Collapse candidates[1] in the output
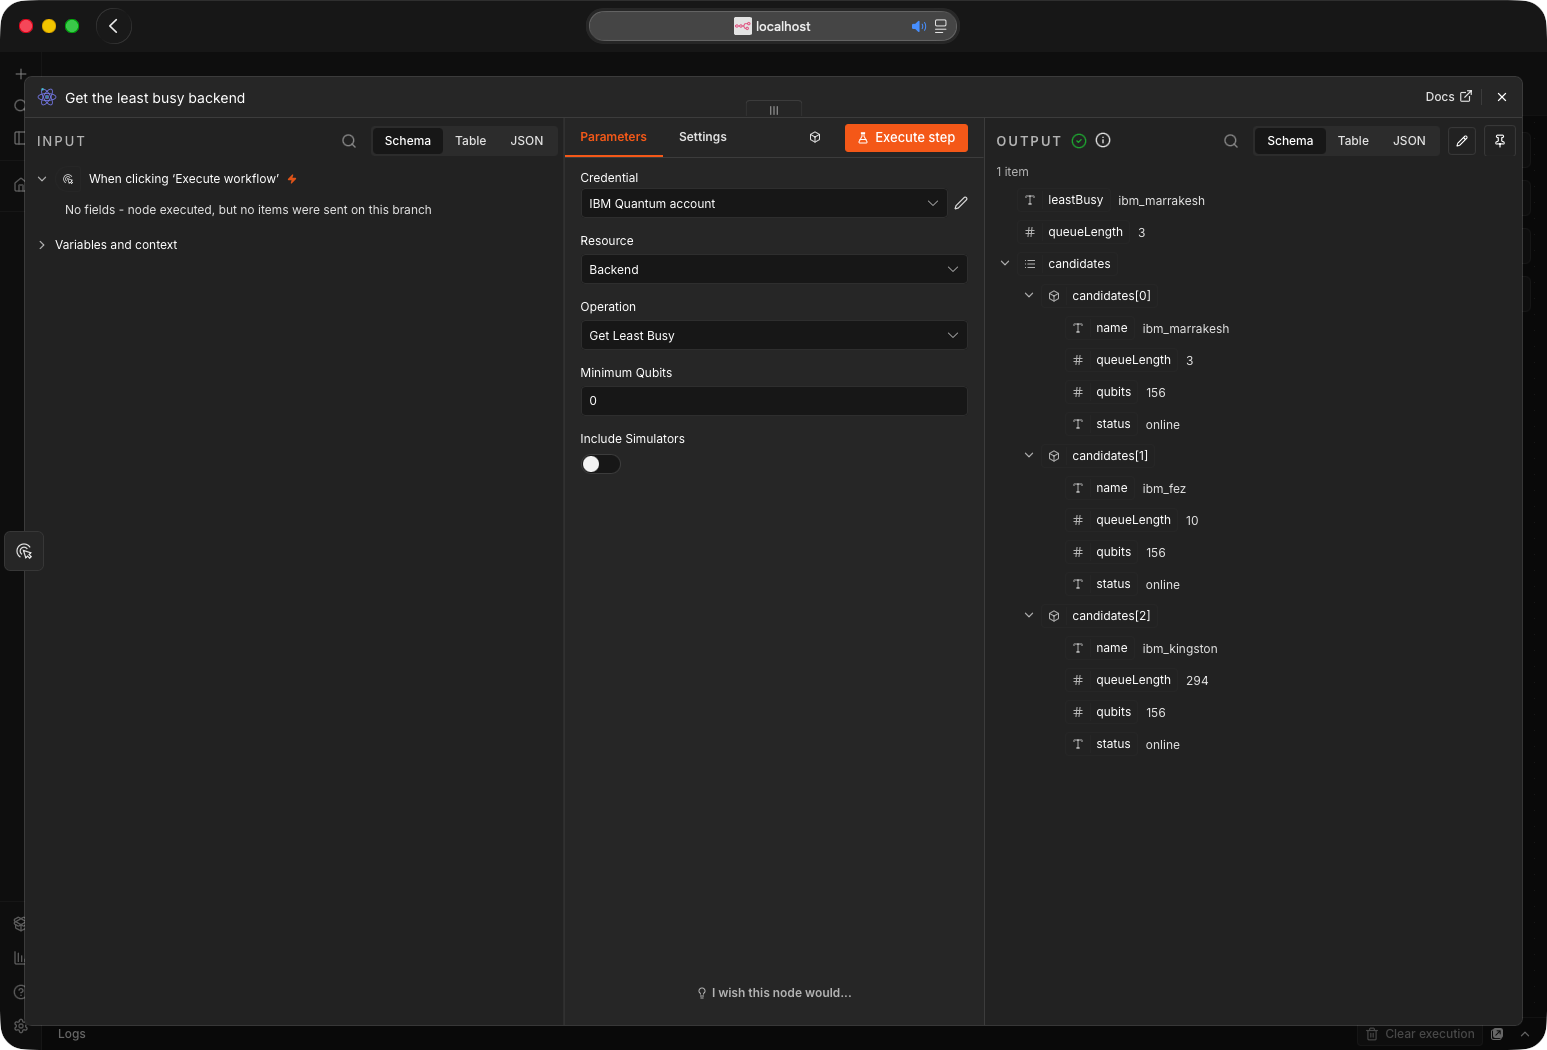The height and width of the screenshot is (1050, 1547). 1029,456
